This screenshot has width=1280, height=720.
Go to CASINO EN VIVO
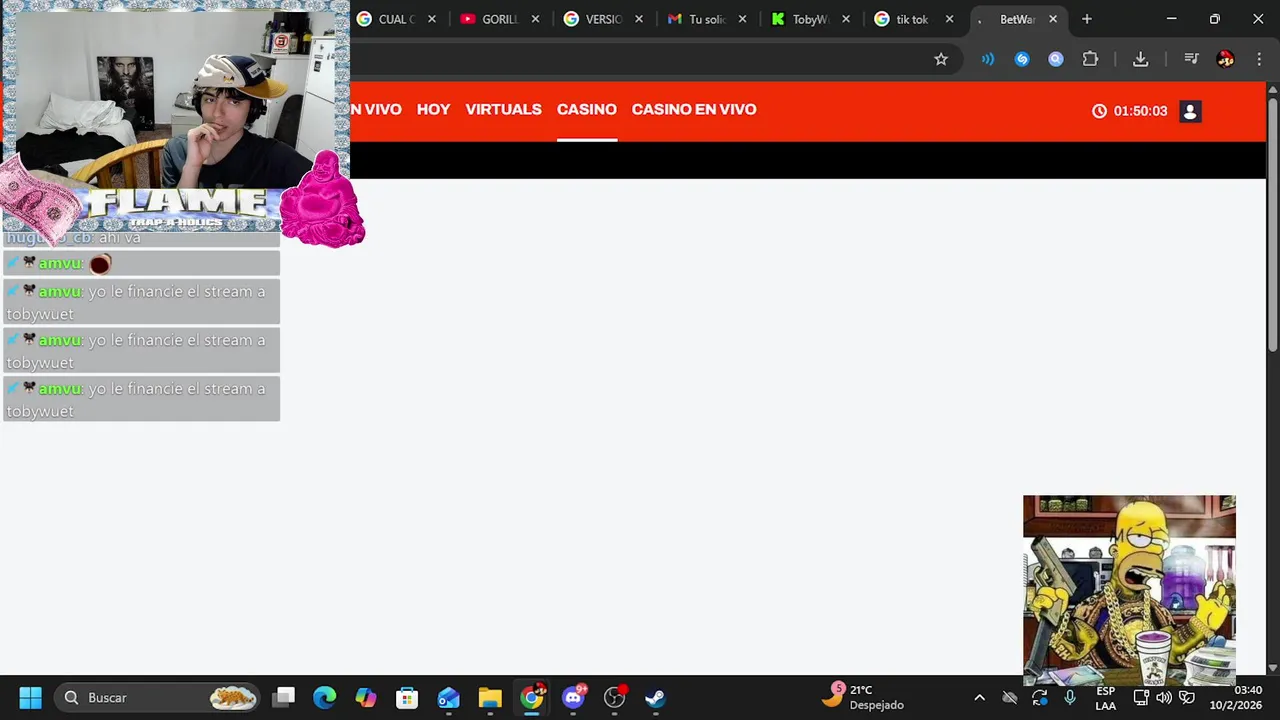[x=694, y=110]
